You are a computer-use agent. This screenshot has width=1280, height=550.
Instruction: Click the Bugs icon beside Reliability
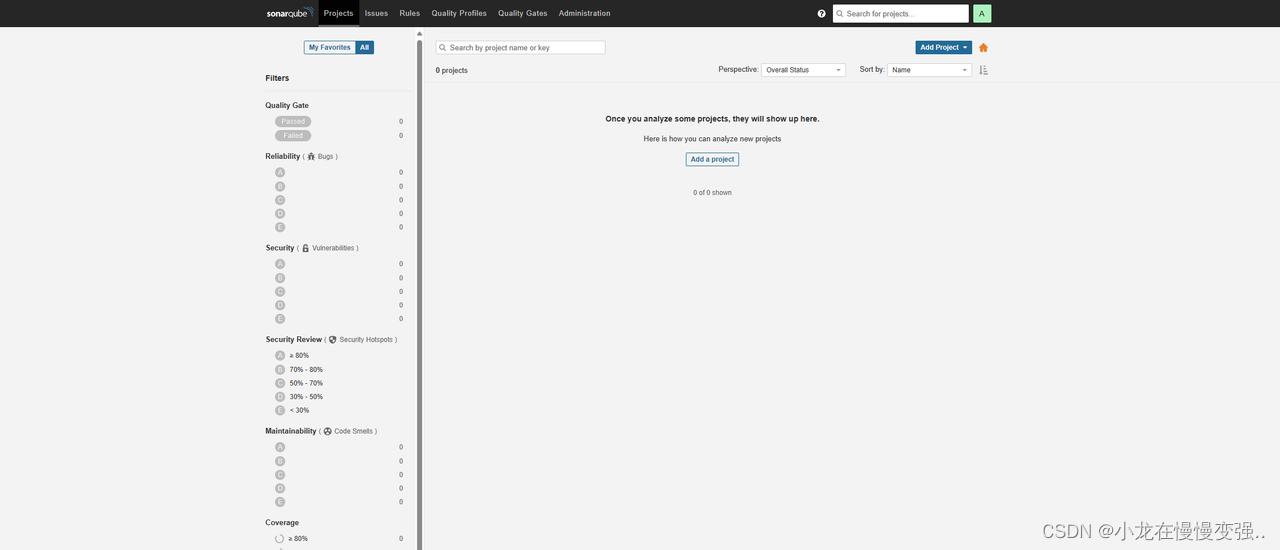coord(311,157)
